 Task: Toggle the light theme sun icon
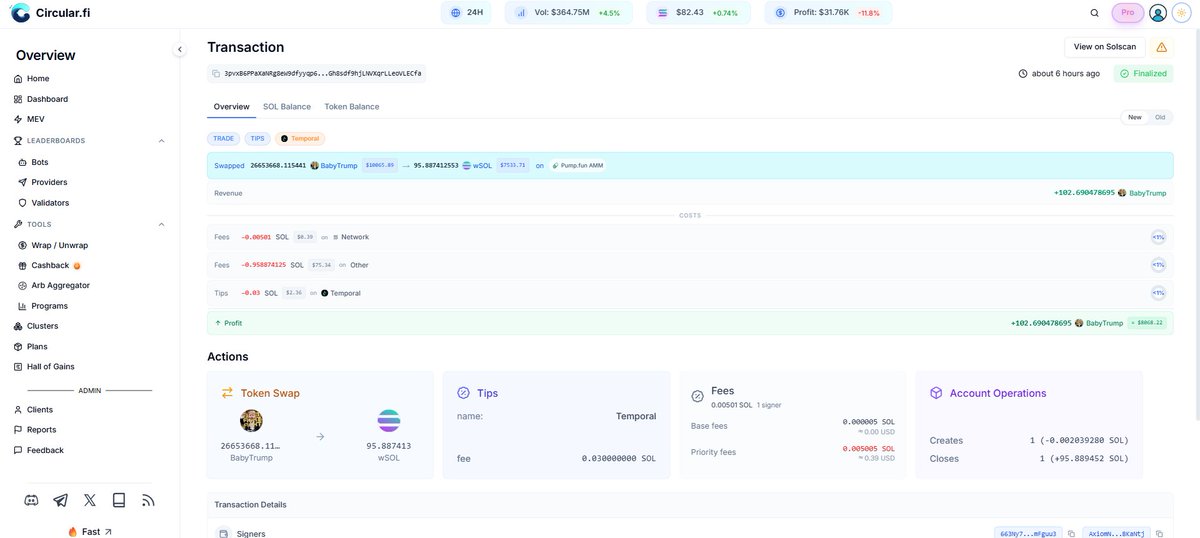pyautogui.click(x=1182, y=13)
